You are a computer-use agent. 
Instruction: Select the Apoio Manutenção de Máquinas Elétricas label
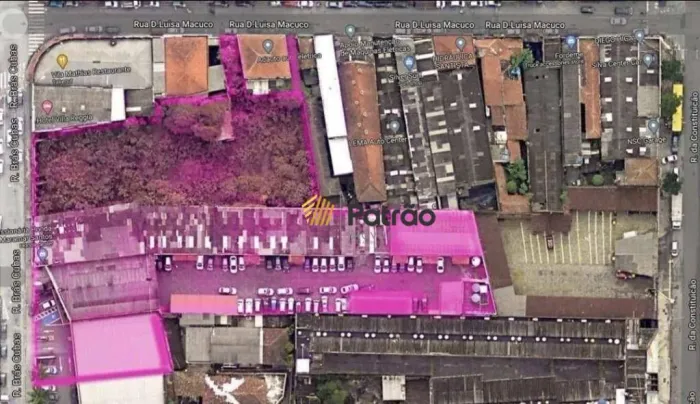[375, 49]
